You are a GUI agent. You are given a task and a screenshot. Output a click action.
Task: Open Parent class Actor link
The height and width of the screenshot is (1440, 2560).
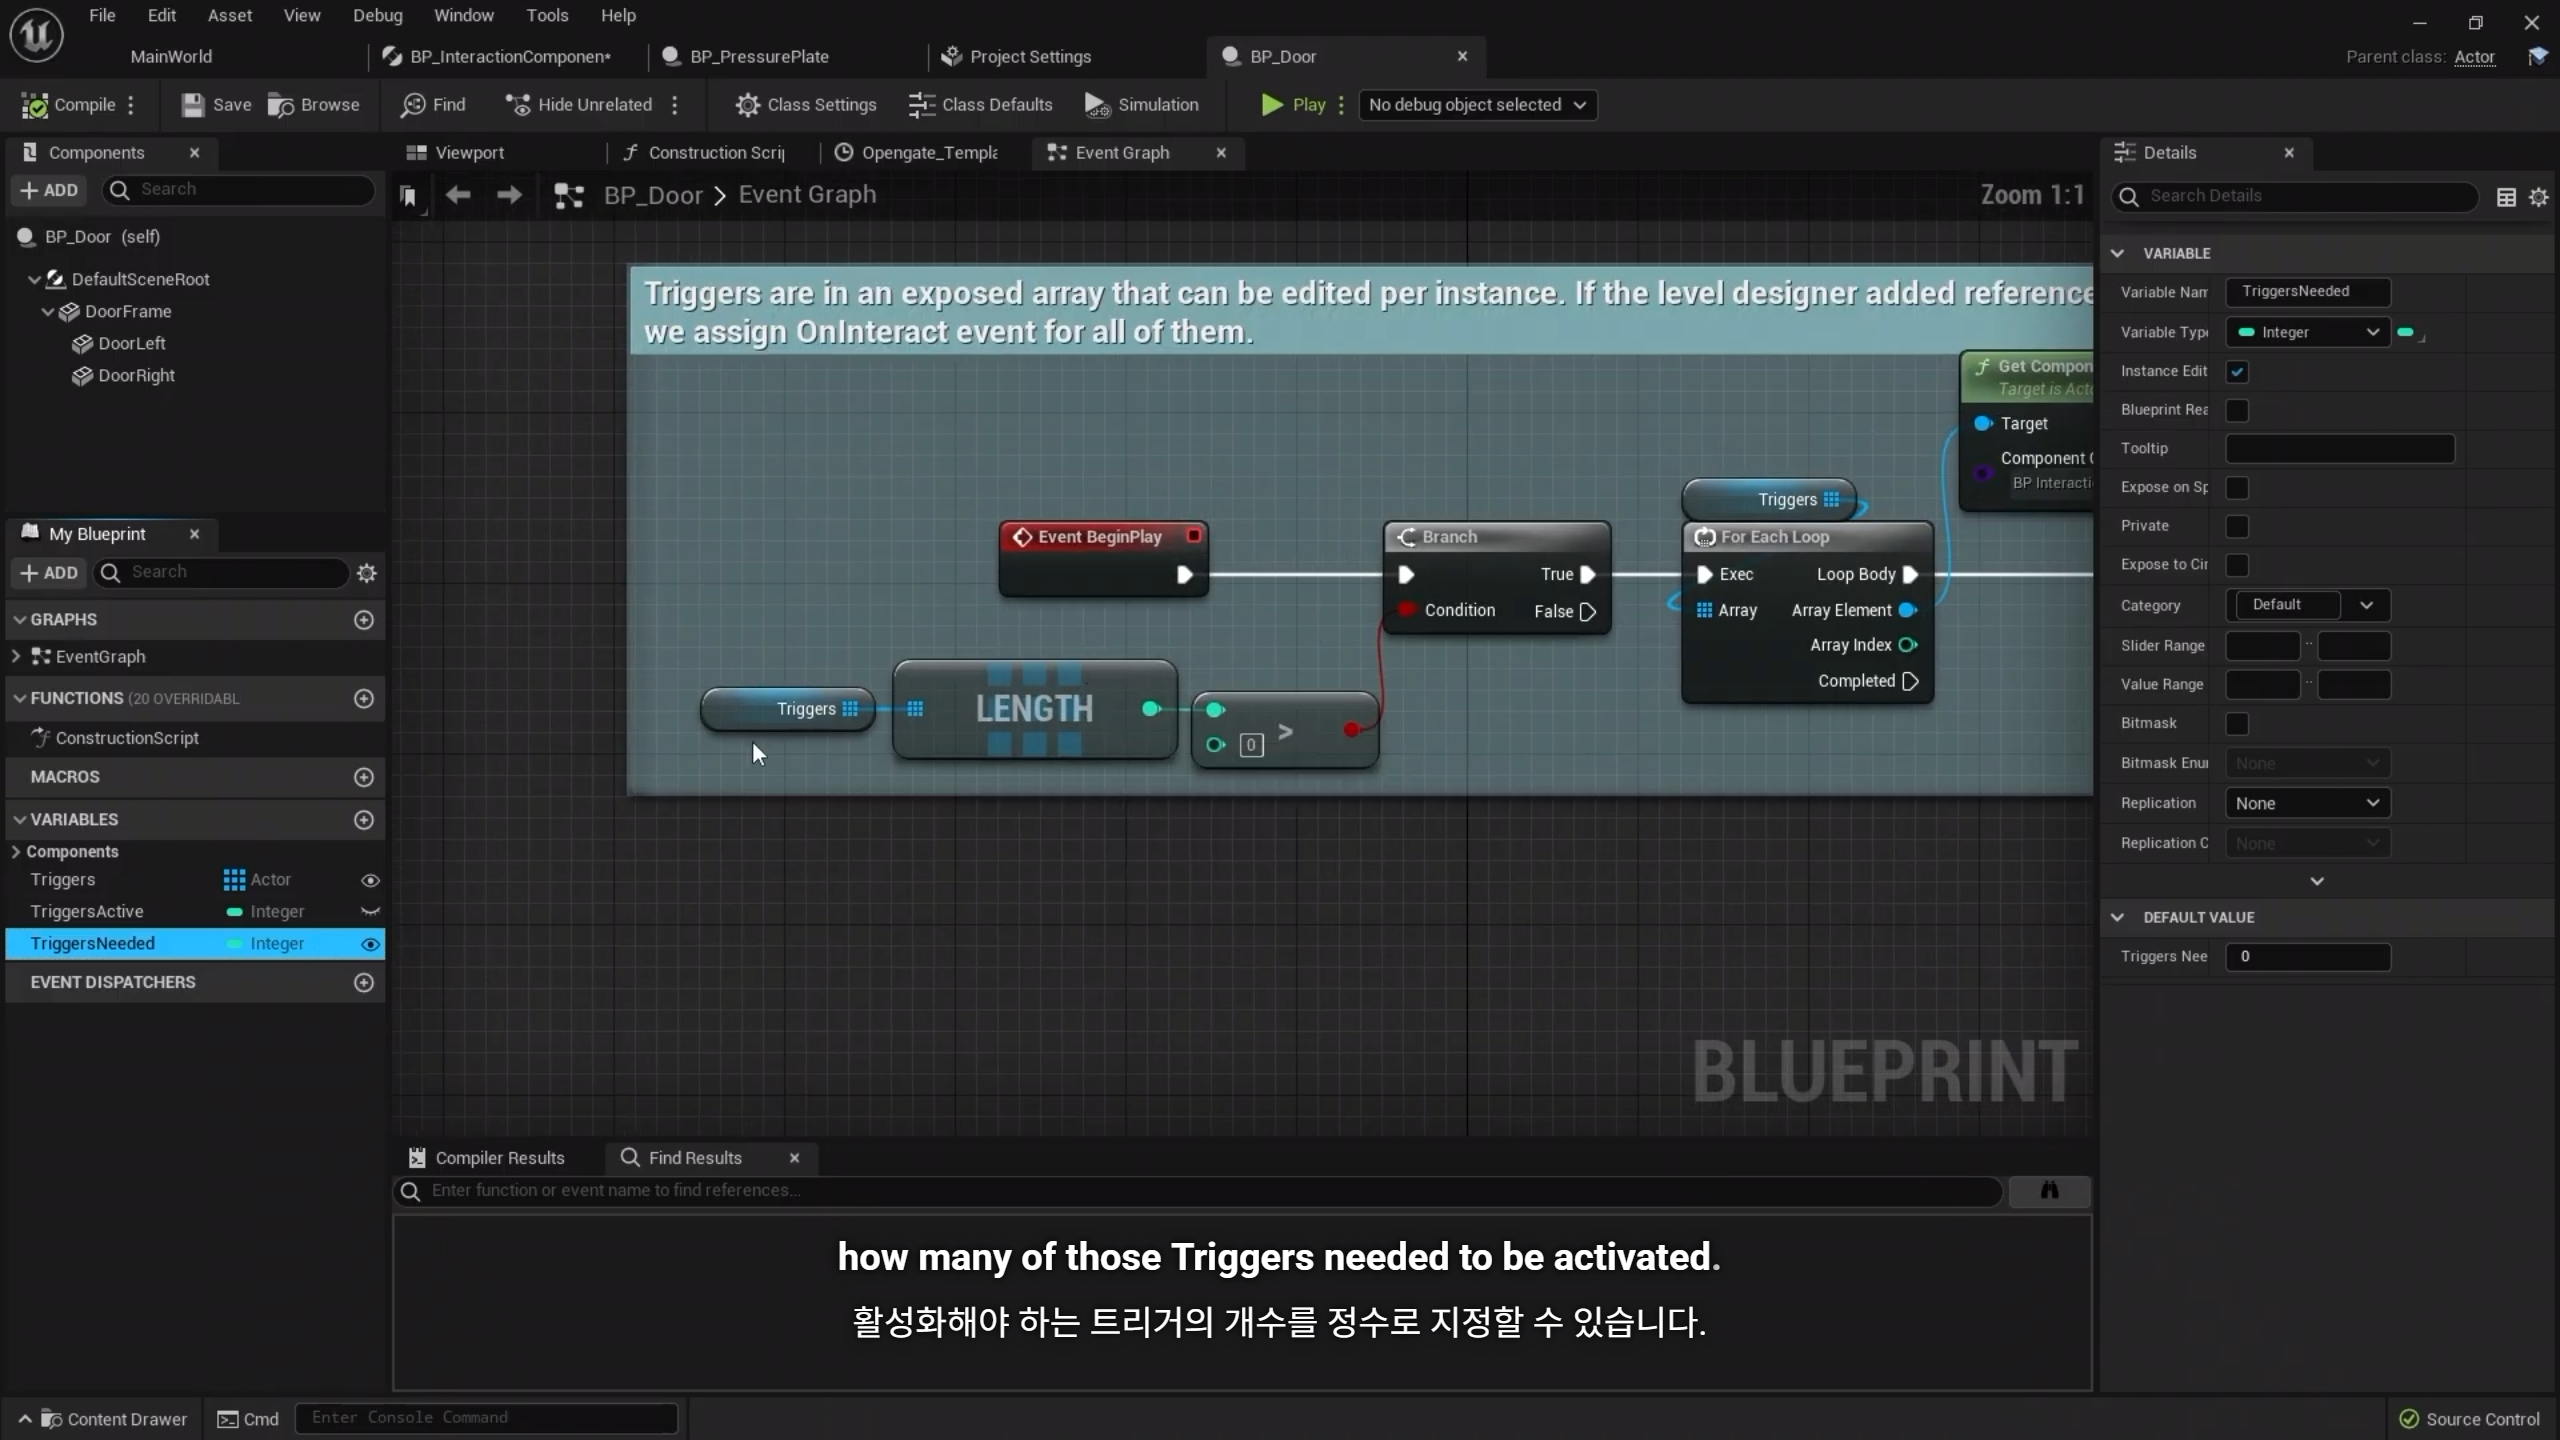2474,57
